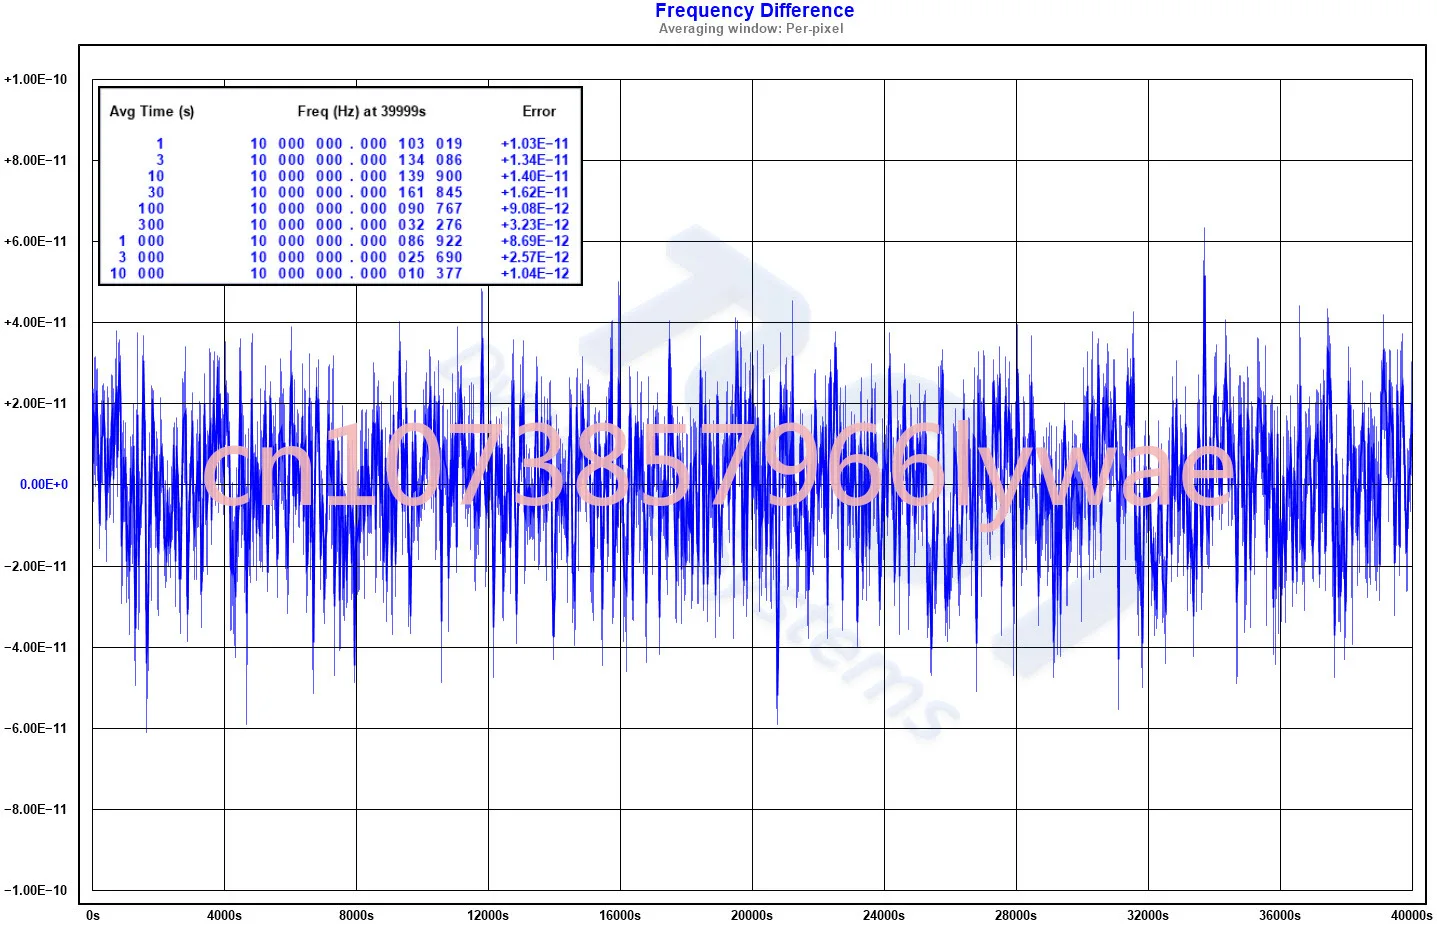The image size is (1437, 925).
Task: Click the 'Error' column header
Action: pos(539,111)
